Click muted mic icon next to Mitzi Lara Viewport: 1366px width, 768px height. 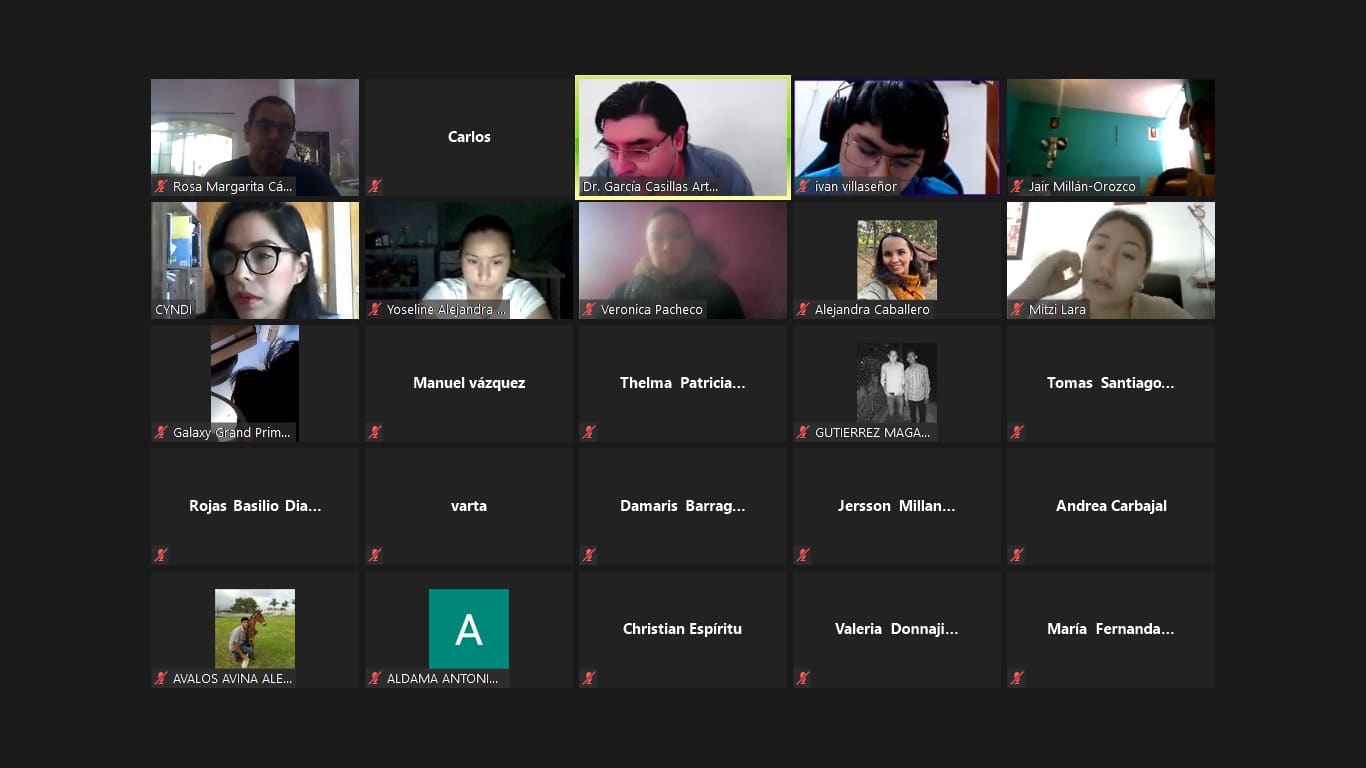click(x=1017, y=309)
